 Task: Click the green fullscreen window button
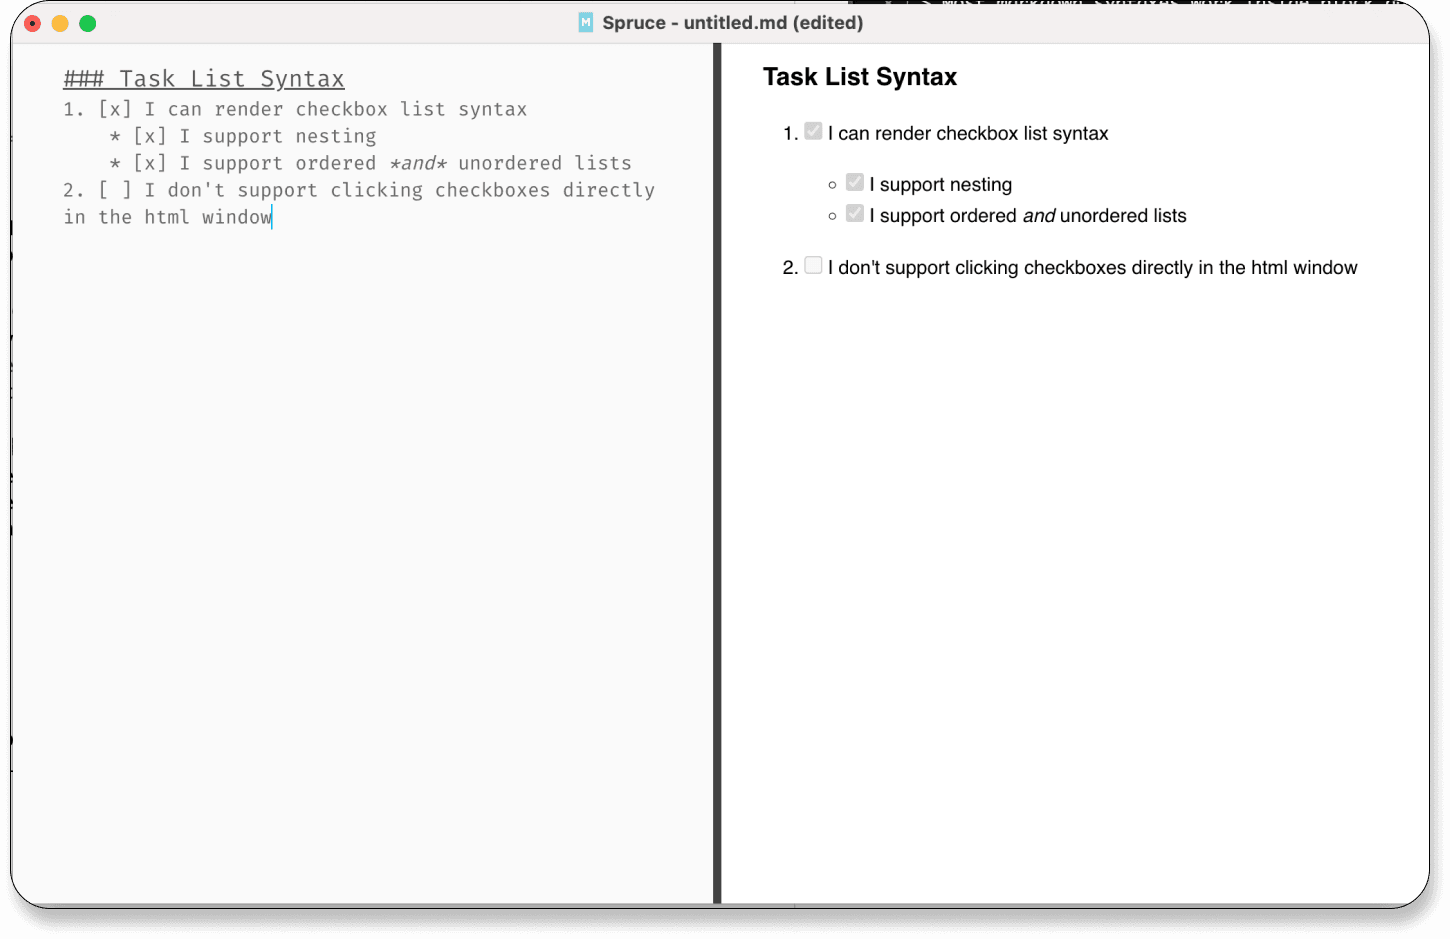point(88,23)
